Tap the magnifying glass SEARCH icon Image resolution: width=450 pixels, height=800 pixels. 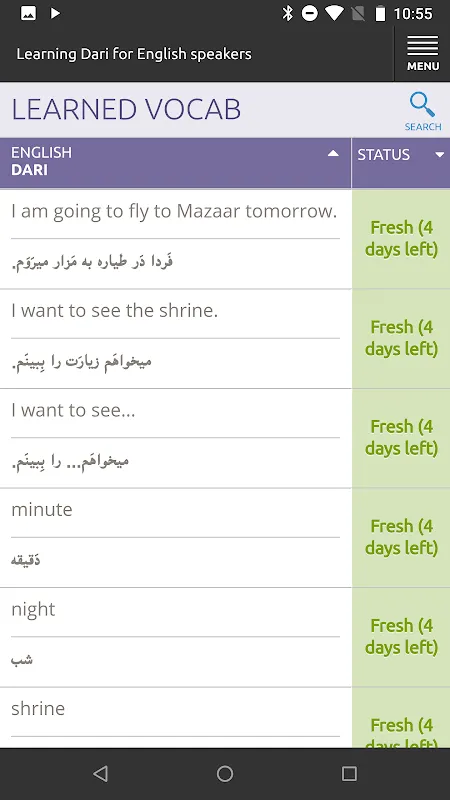tap(422, 111)
